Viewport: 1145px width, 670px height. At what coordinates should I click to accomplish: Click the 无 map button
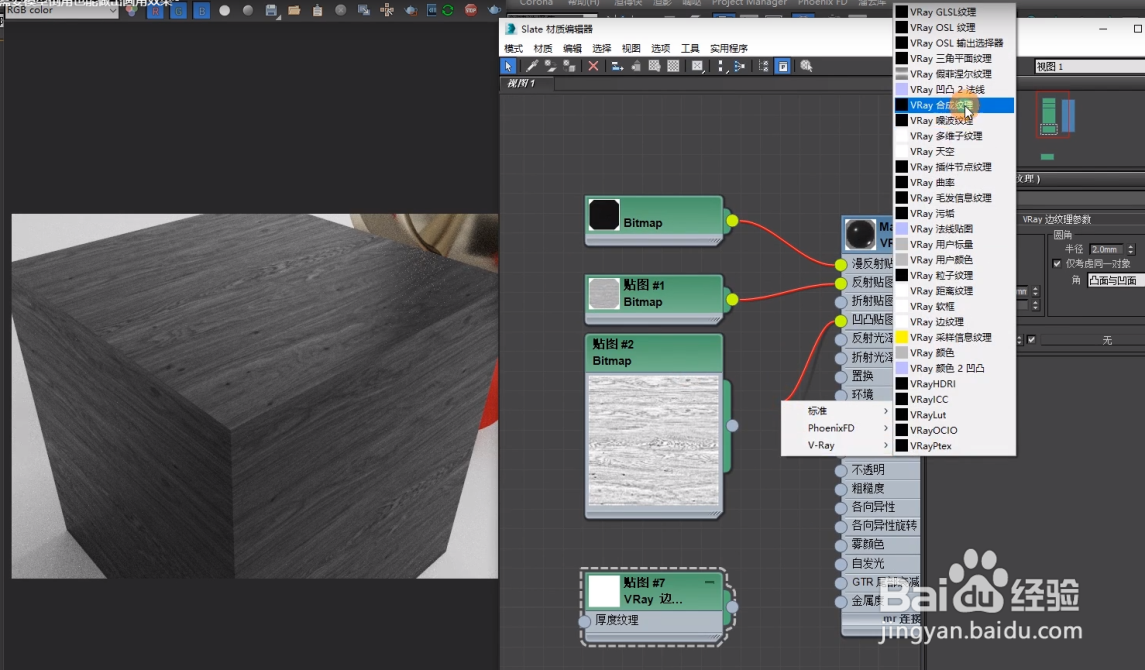[1092, 340]
